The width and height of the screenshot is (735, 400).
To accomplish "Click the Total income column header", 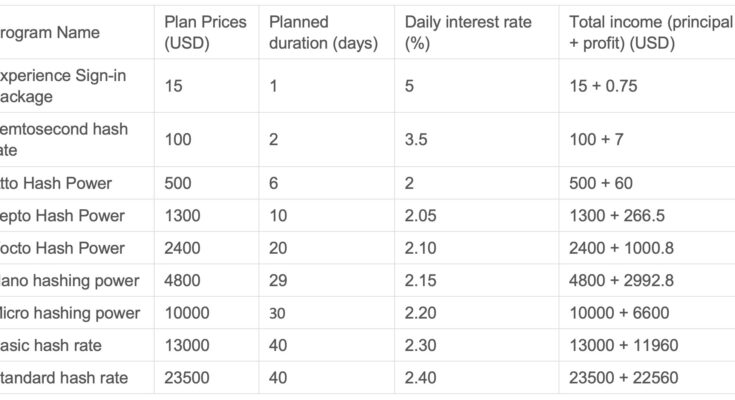I will [652, 32].
